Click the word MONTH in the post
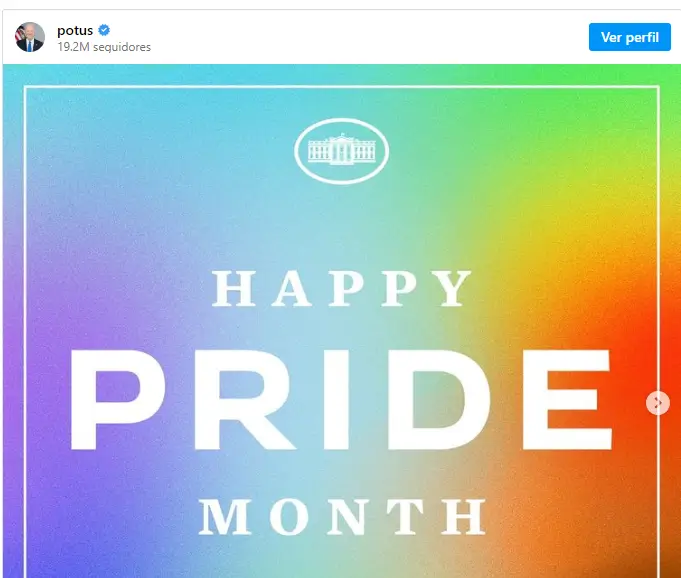 coord(342,515)
